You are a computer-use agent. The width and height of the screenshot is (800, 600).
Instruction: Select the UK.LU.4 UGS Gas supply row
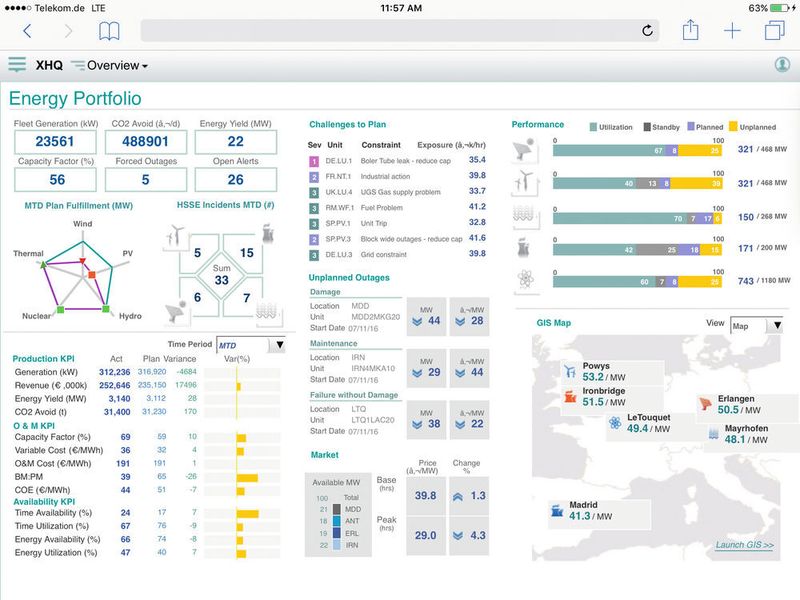tap(397, 192)
